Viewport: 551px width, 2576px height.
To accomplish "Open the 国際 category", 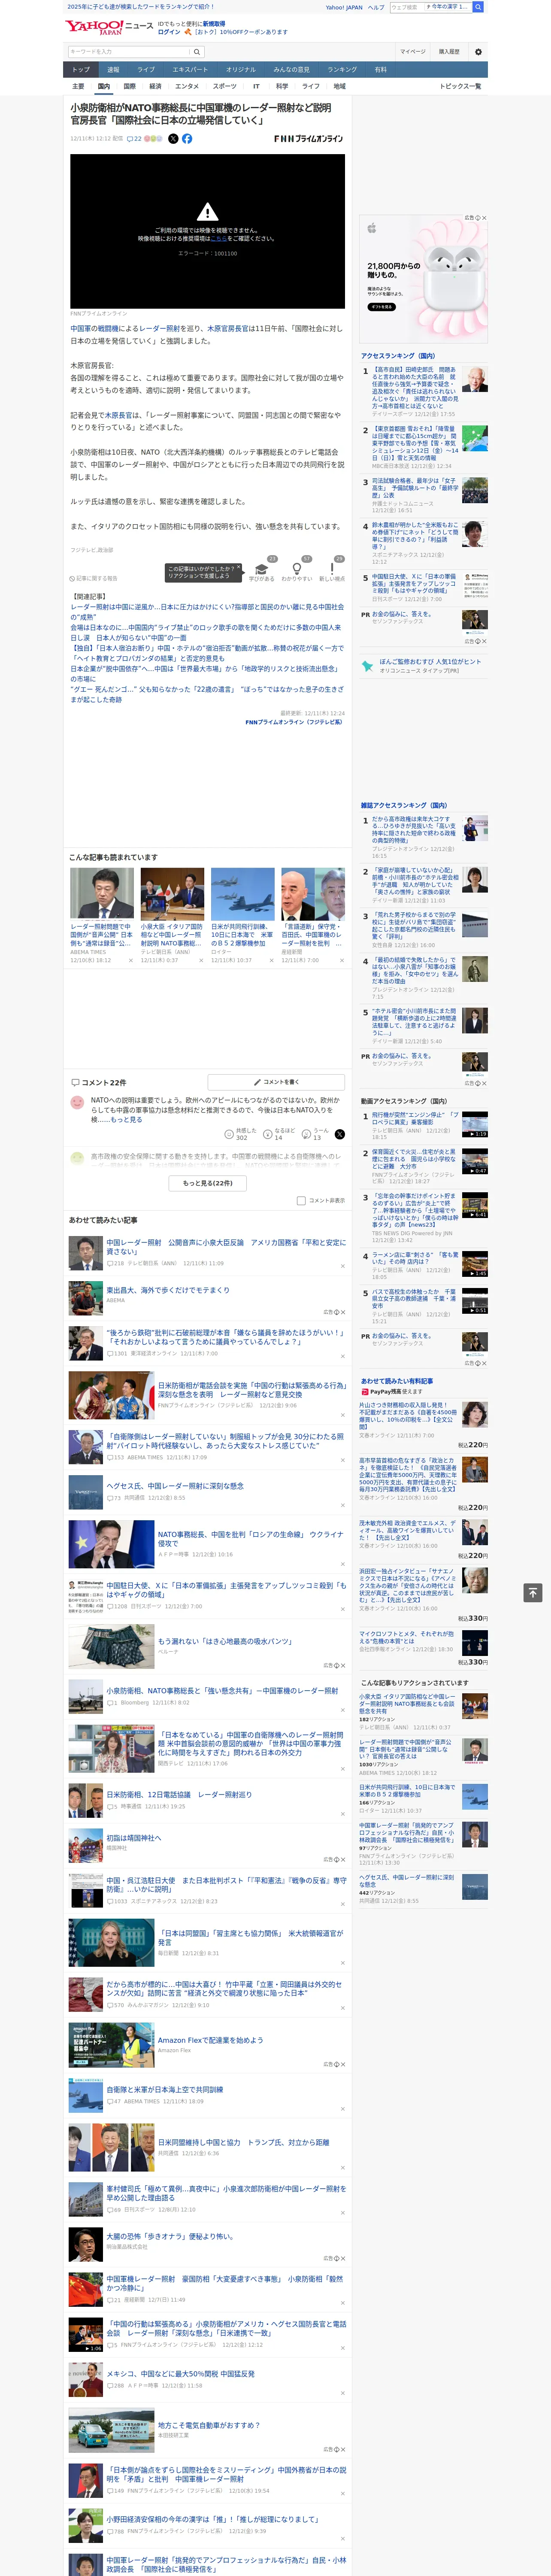I will click(x=129, y=86).
